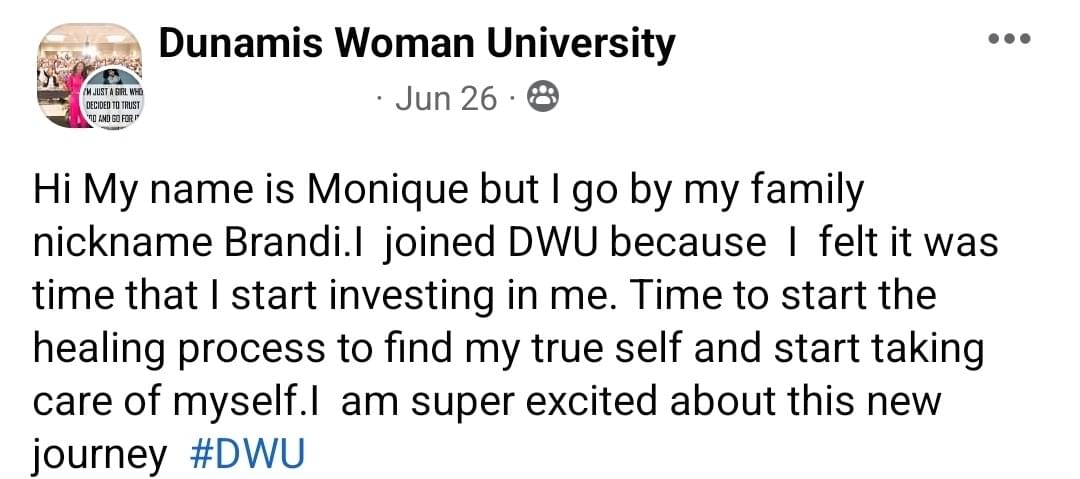
Task: Click the words "about this new"
Action: (806, 402)
